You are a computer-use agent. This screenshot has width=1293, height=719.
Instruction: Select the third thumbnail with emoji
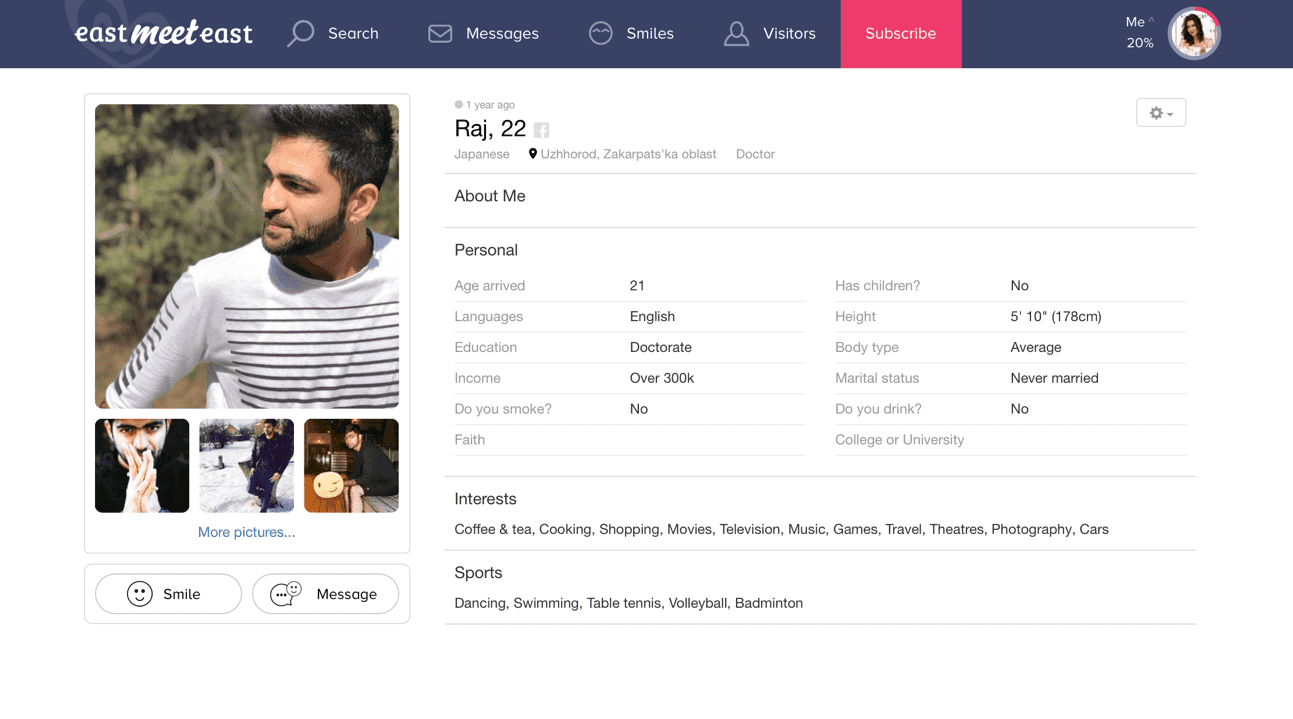click(x=351, y=466)
